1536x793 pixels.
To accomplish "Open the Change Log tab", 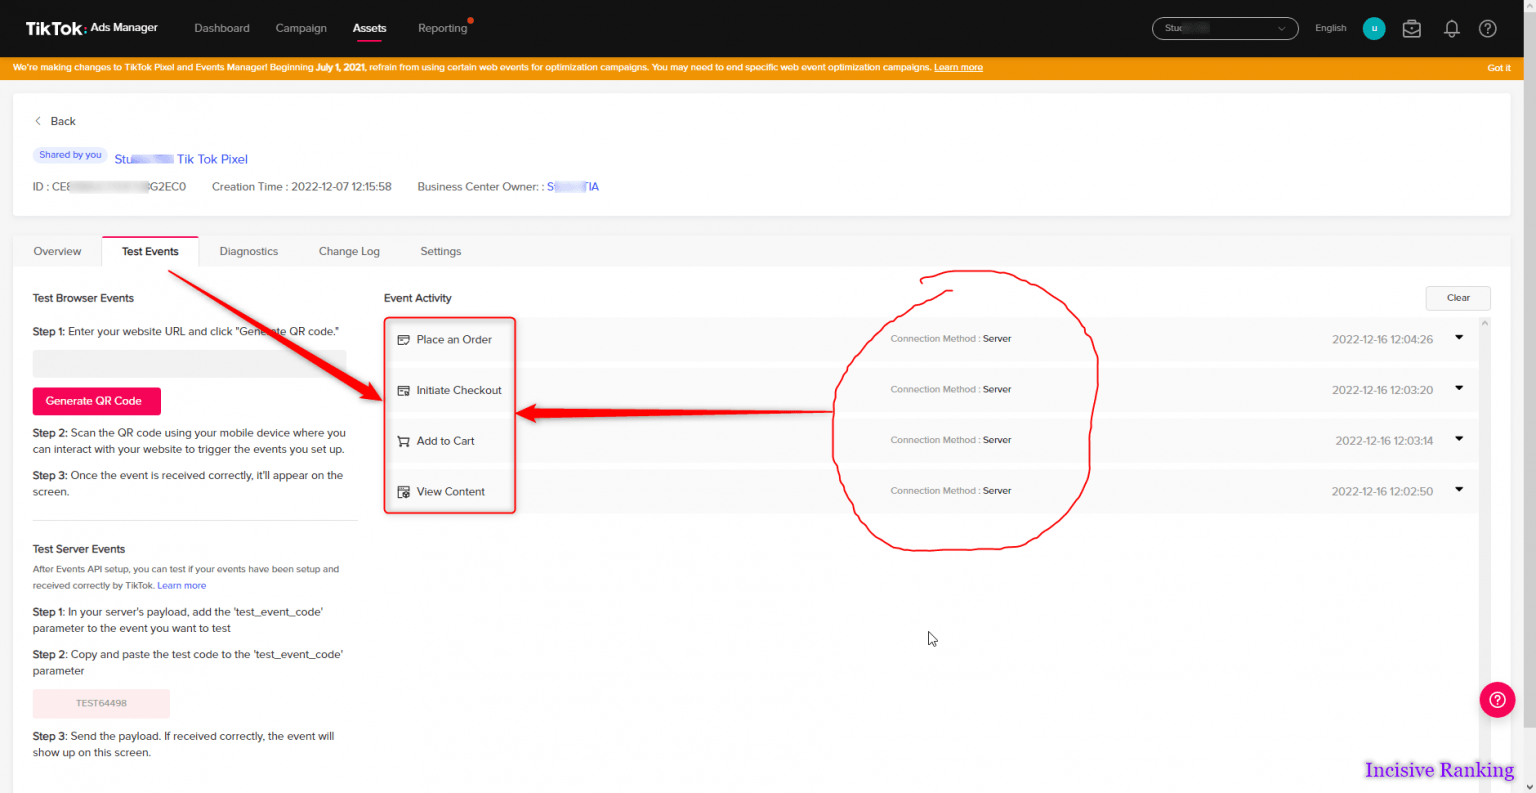I will 349,252.
